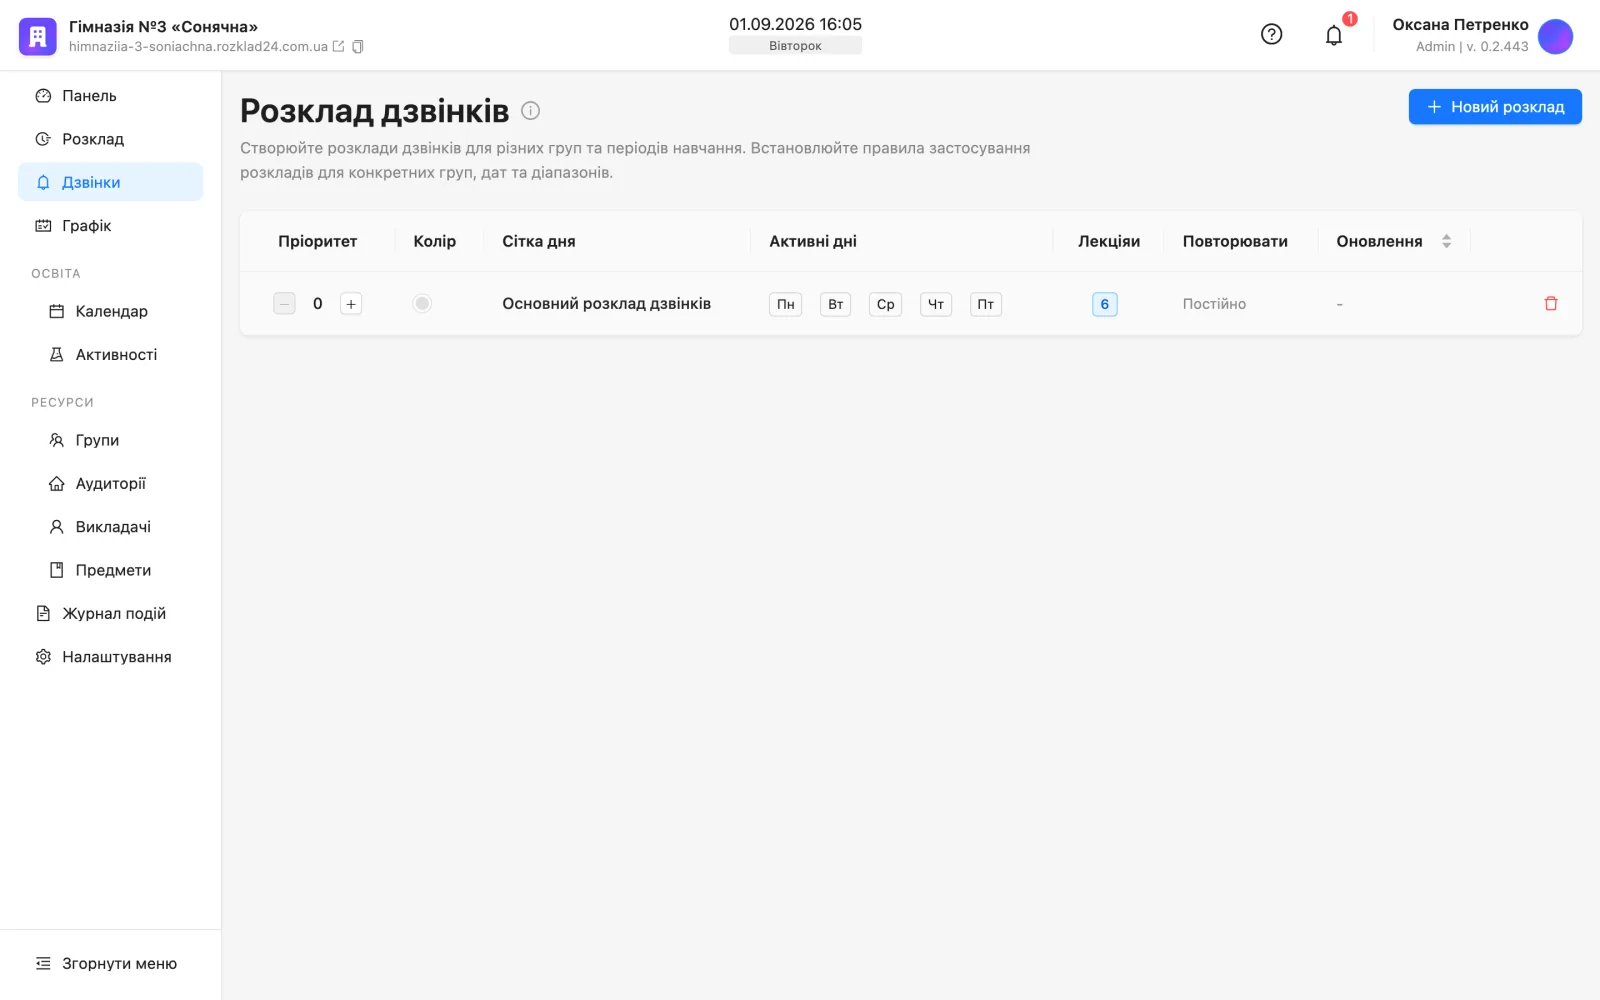Toggle the Пн active day

click(786, 304)
